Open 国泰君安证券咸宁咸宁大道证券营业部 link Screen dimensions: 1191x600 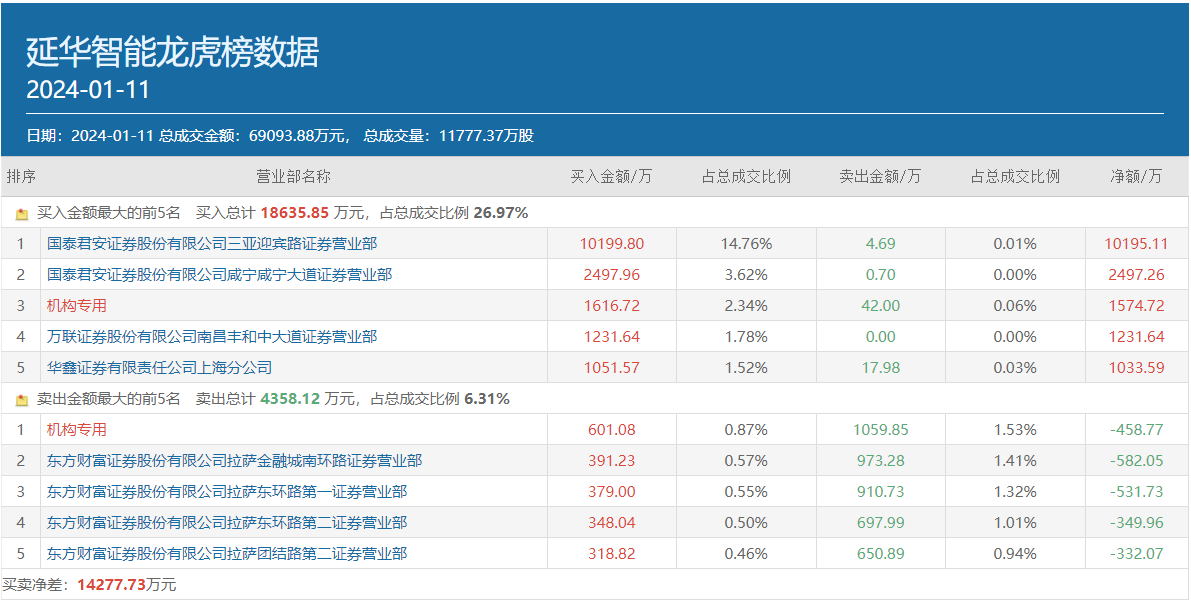[x=220, y=275]
